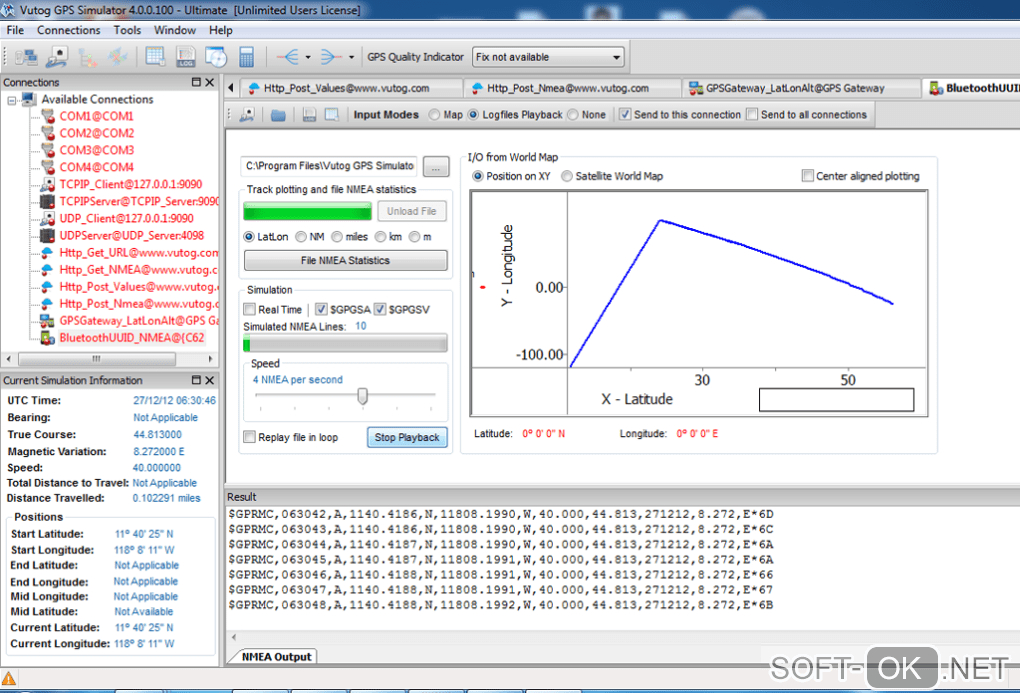The height and width of the screenshot is (693, 1020).
Task: Click the BluetoothUUID_NMEA tree icon
Action: point(47,338)
